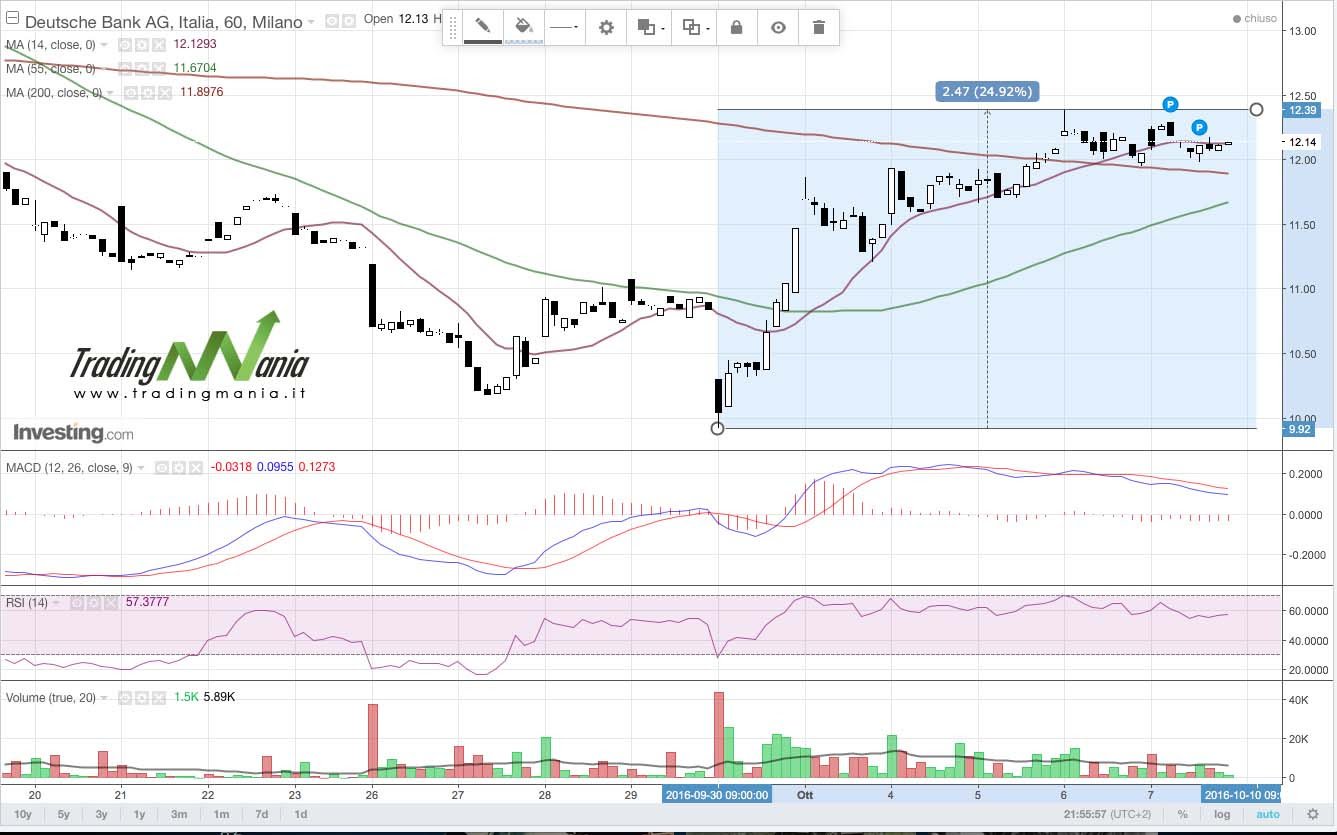This screenshot has width=1337, height=835.
Task: Collapse the chart legend with minus box
Action: coord(12,17)
